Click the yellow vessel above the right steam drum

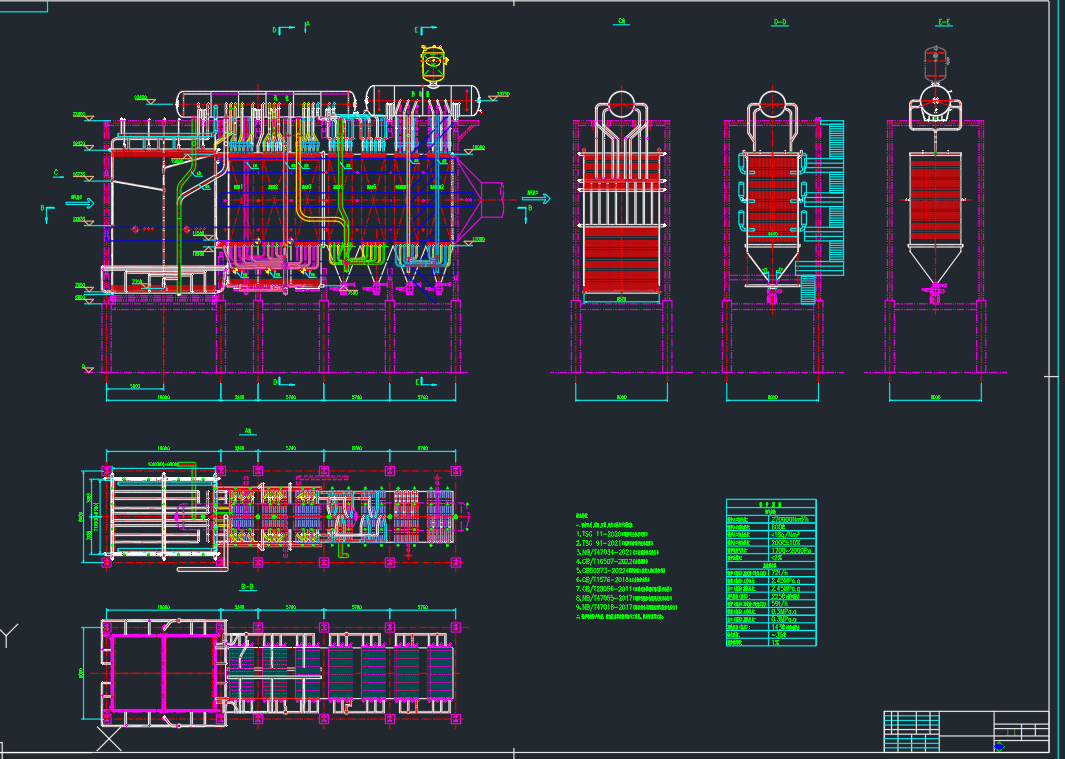[433, 62]
